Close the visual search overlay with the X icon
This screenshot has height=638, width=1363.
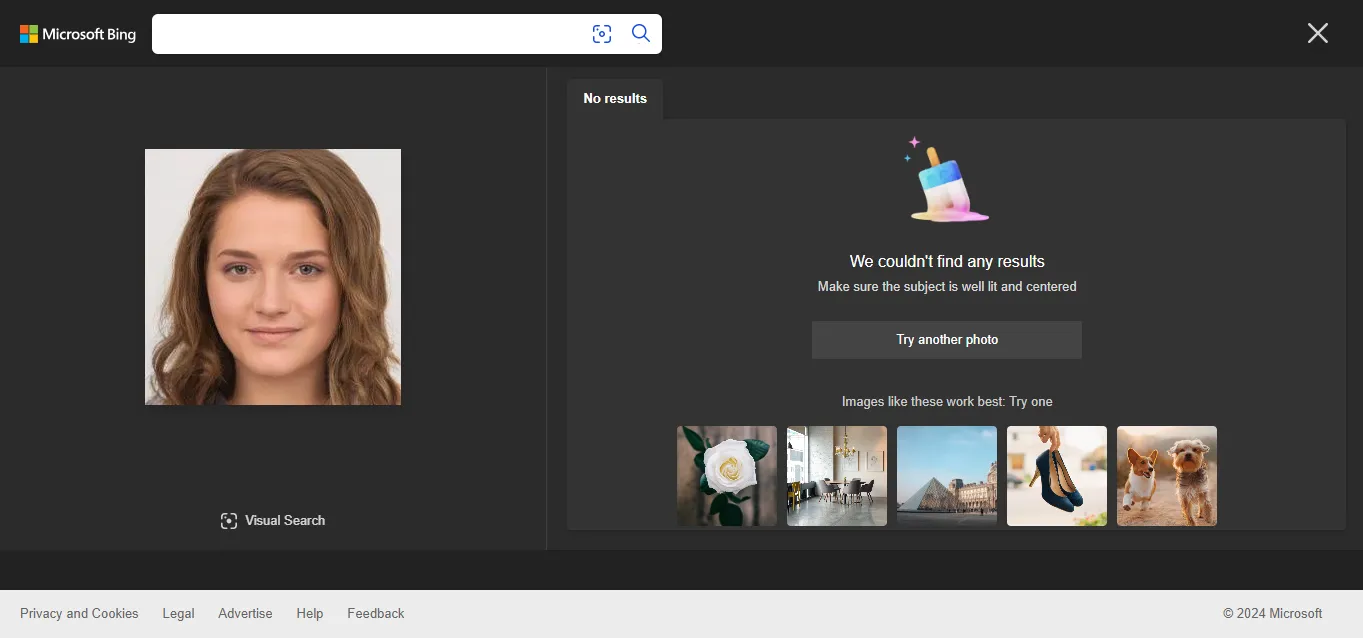(x=1317, y=33)
